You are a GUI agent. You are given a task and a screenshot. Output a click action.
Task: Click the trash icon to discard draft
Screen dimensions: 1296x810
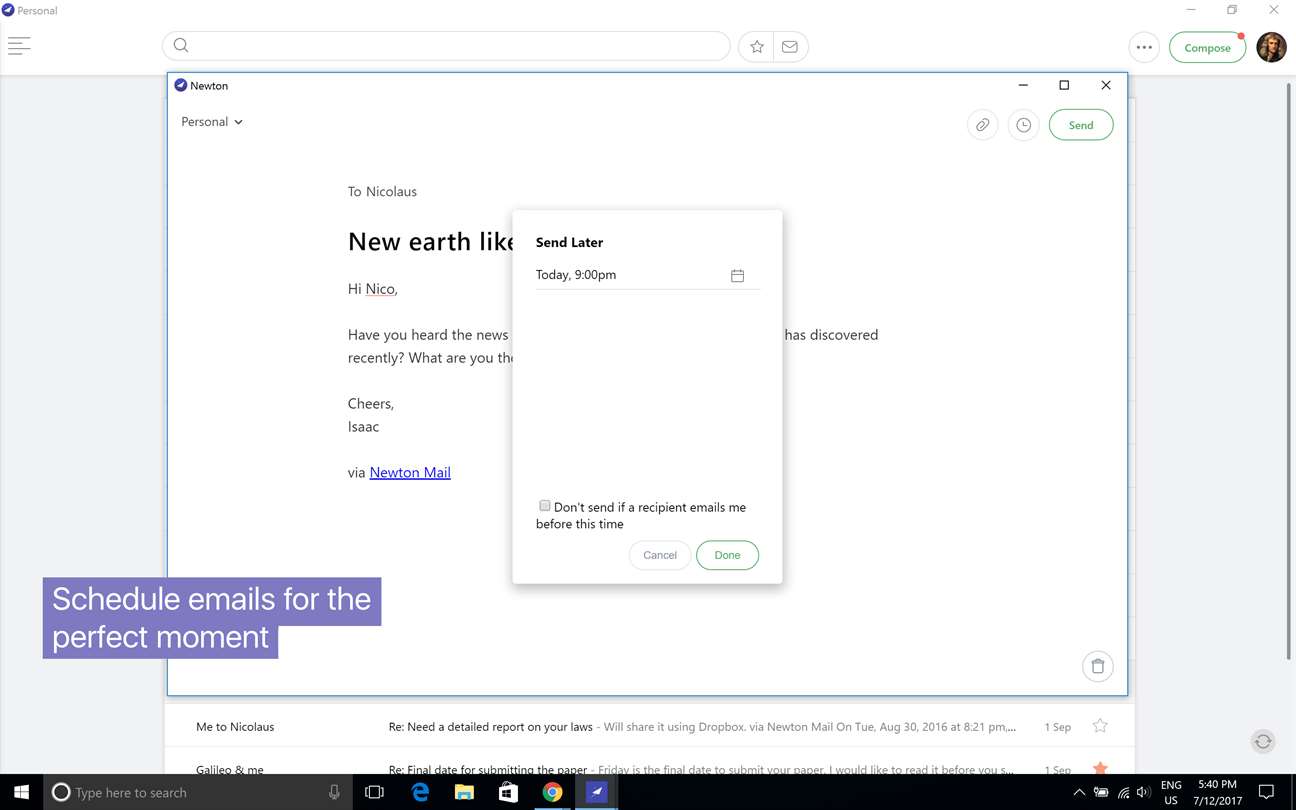1098,667
